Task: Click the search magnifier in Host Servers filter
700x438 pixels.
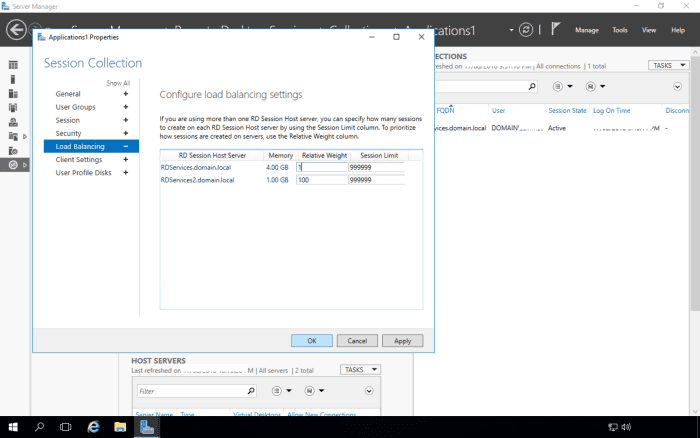Action: coord(251,391)
